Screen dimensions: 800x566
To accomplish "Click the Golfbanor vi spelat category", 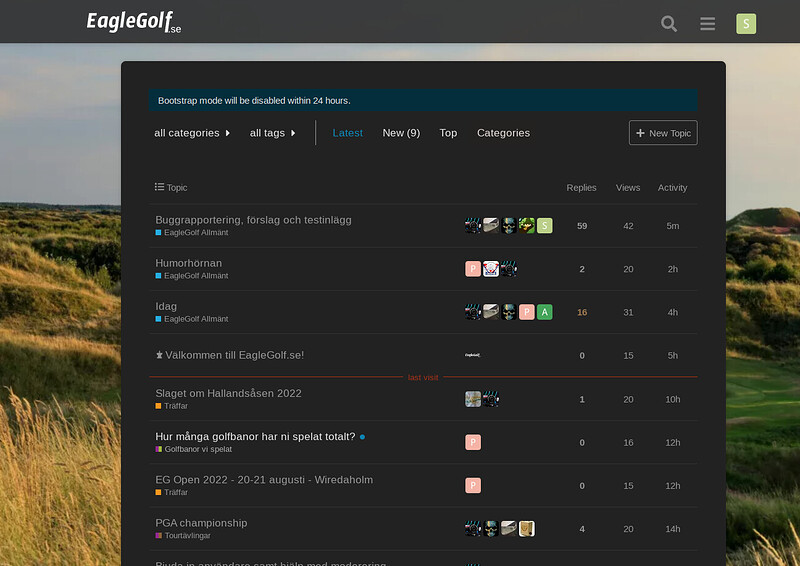I will point(193,449).
